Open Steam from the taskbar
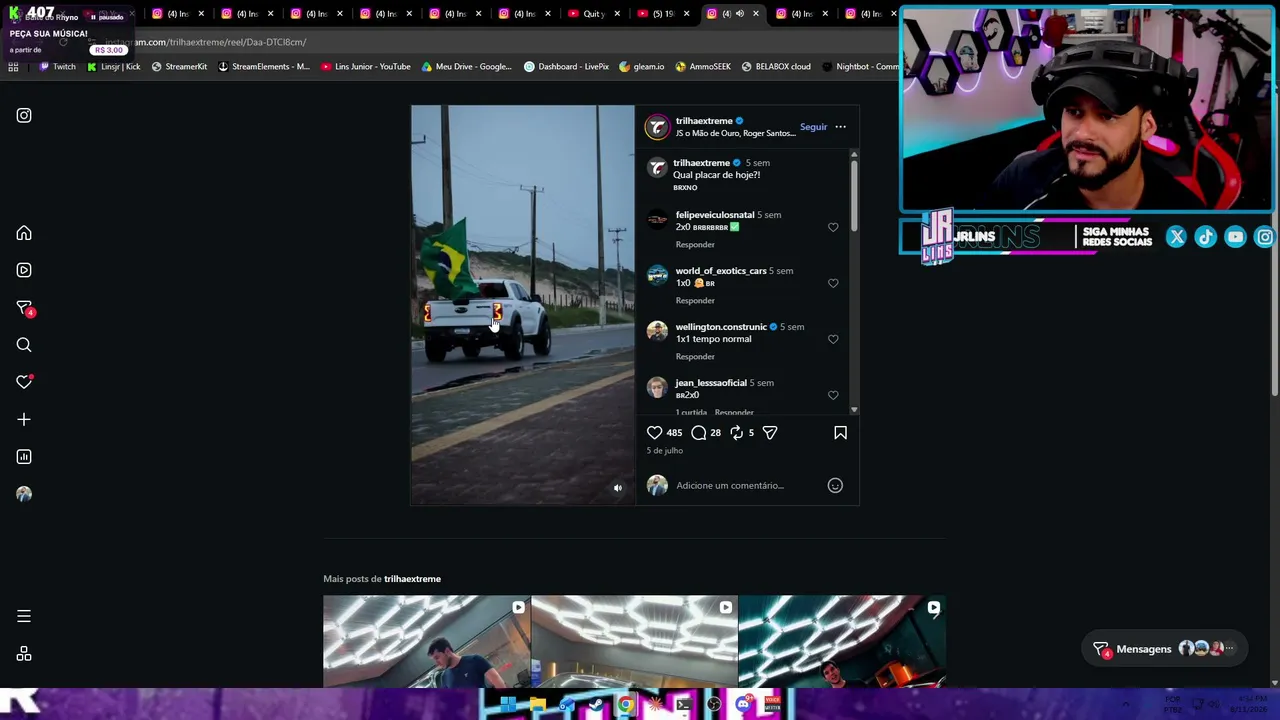The image size is (1280, 720). click(596, 705)
